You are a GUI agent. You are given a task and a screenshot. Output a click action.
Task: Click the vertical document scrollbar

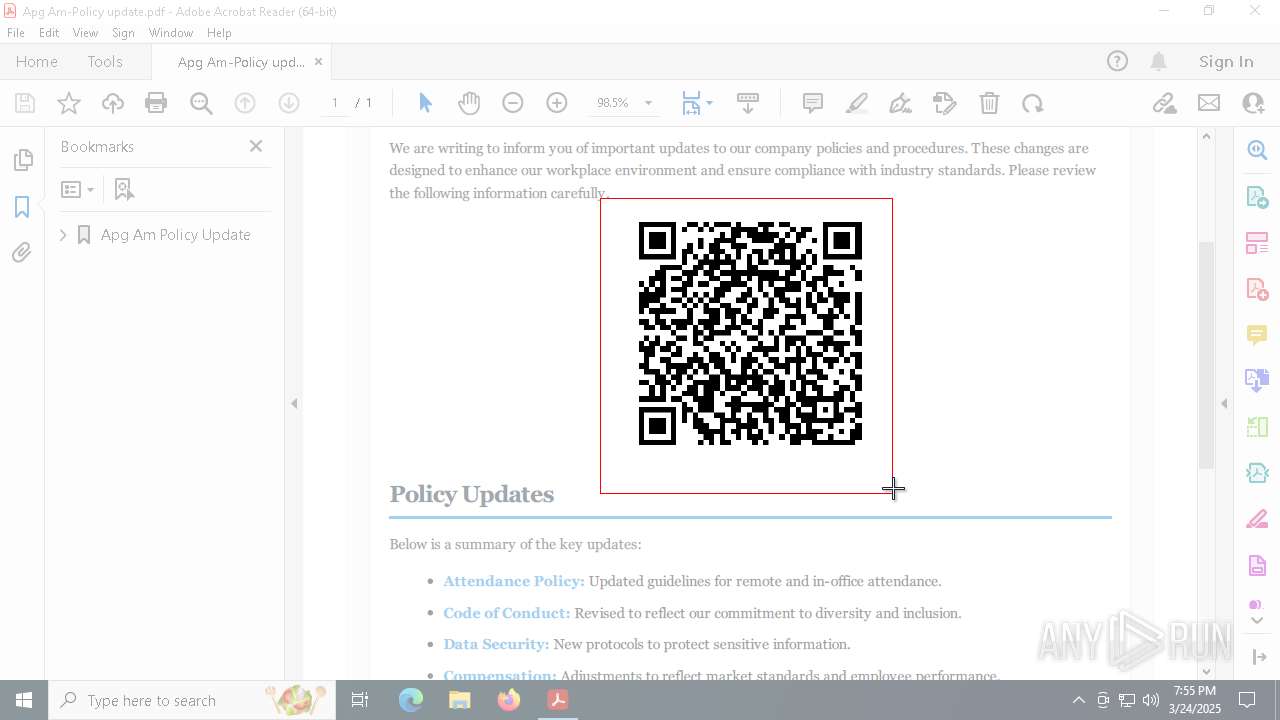[1206, 355]
